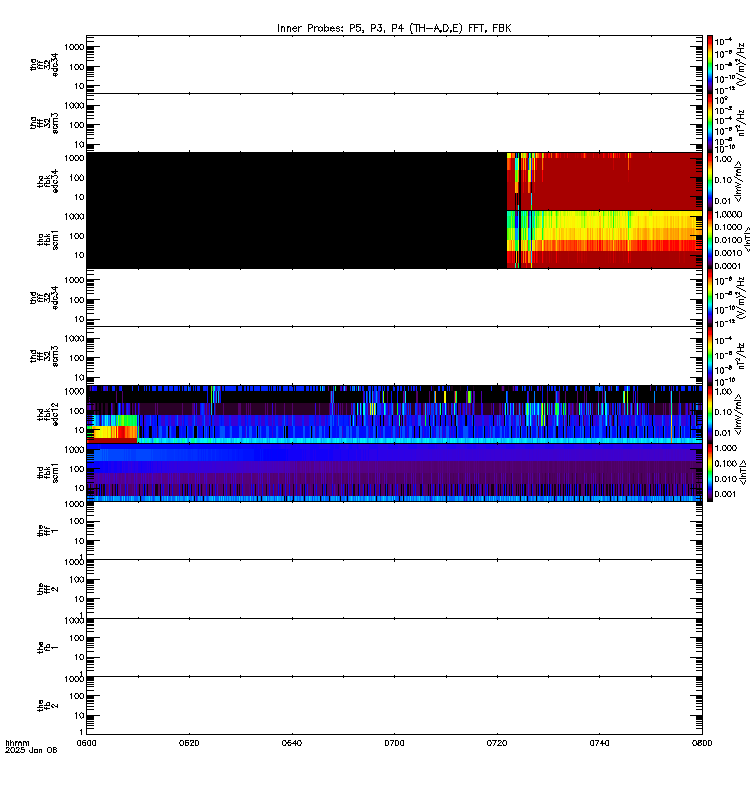Click the '100' y-tick of the fff 1 panel
This screenshot has height=800, width=750.
click(77, 521)
